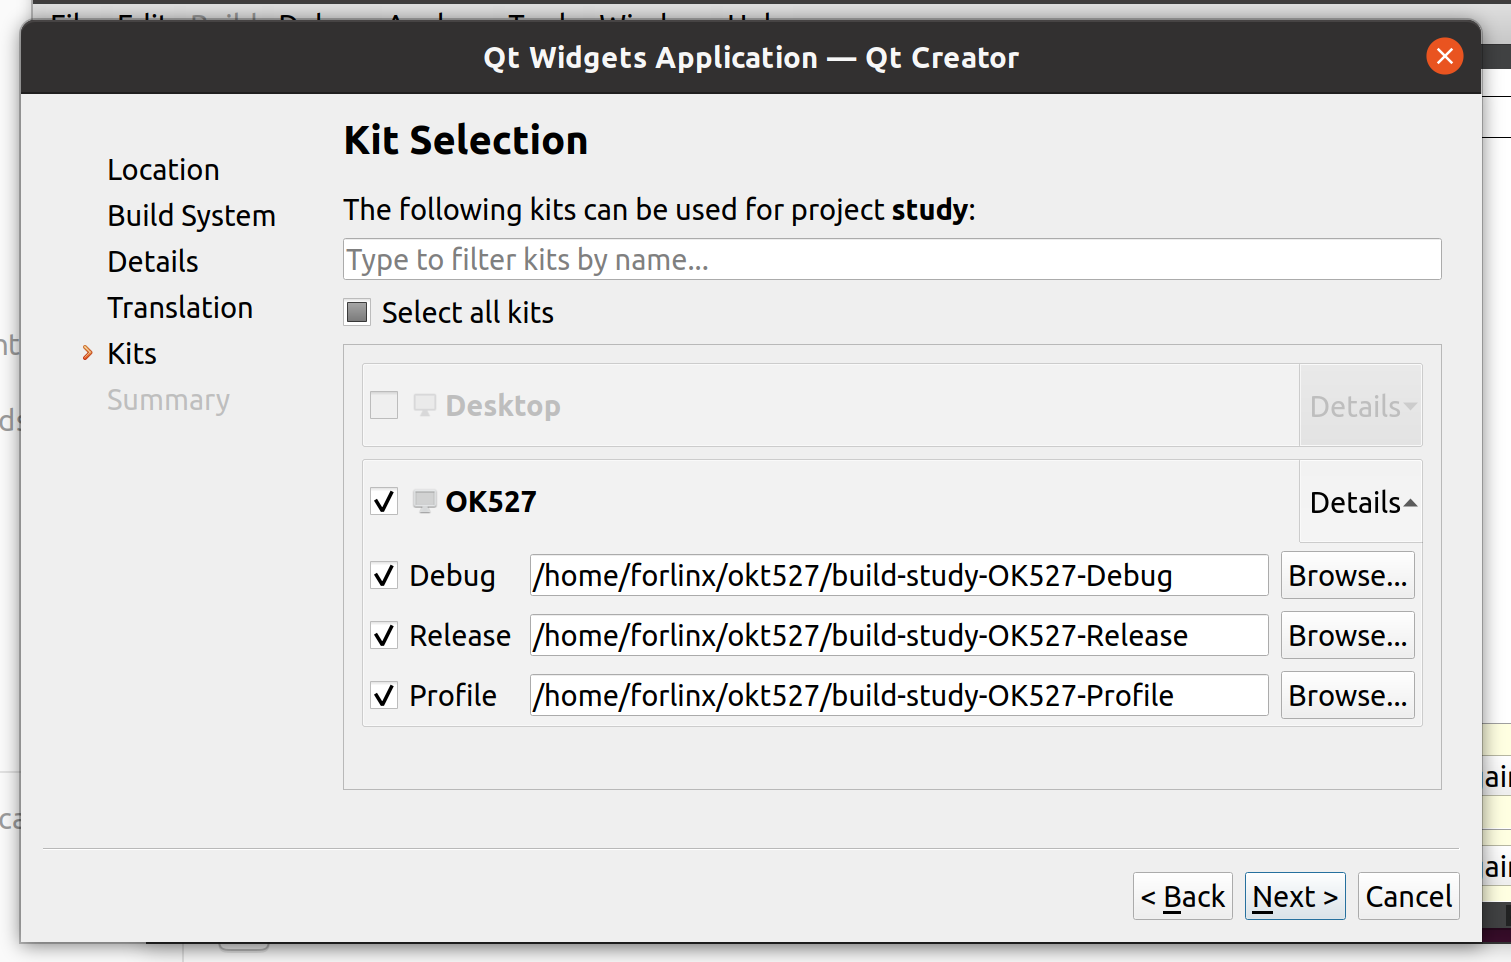Go back with the Back button
This screenshot has width=1511, height=962.
click(x=1183, y=897)
